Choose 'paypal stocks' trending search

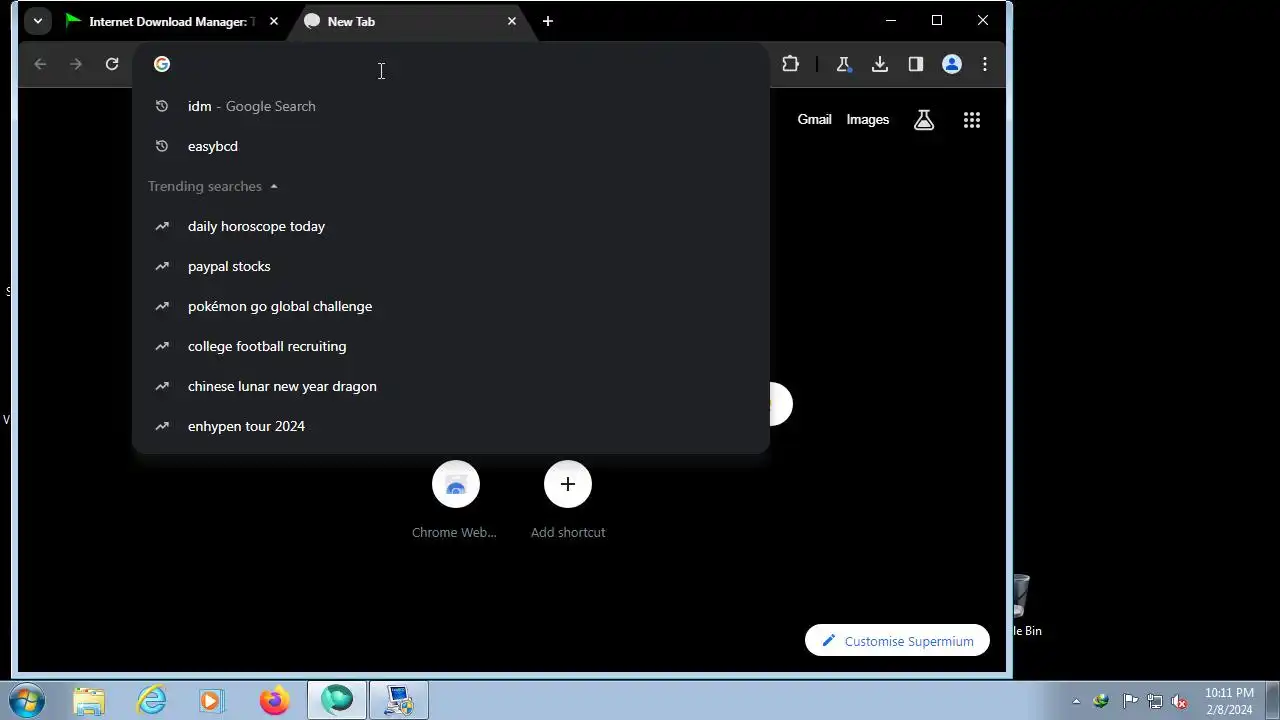coord(451,266)
